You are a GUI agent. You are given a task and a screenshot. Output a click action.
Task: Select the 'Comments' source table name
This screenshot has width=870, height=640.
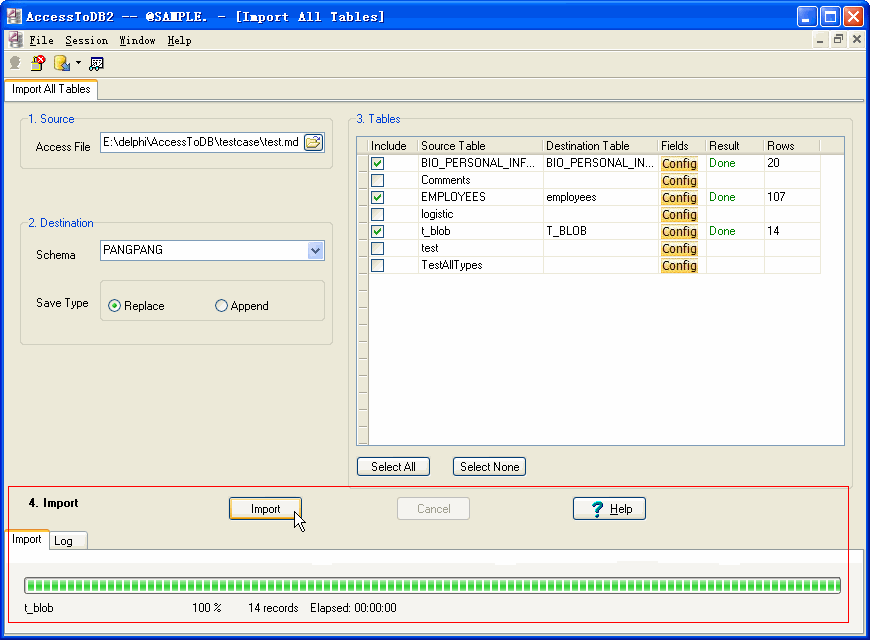click(x=446, y=180)
